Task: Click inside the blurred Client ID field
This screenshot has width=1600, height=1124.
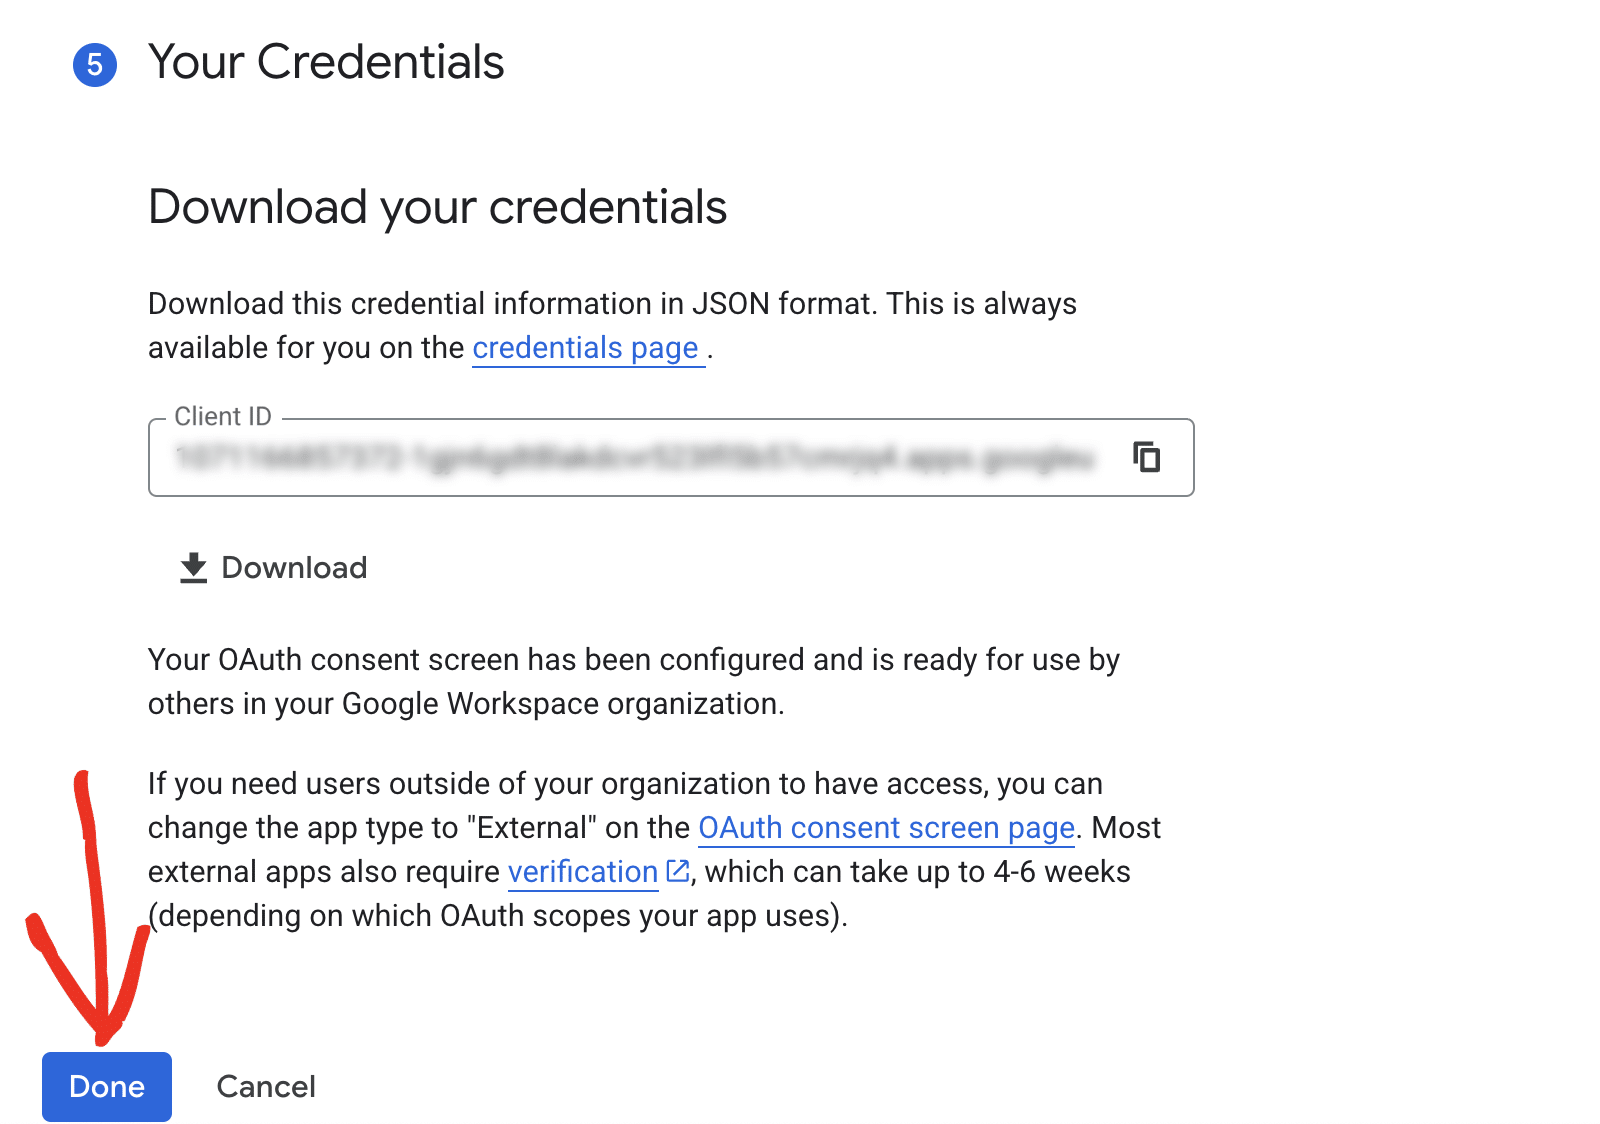Action: tap(634, 458)
